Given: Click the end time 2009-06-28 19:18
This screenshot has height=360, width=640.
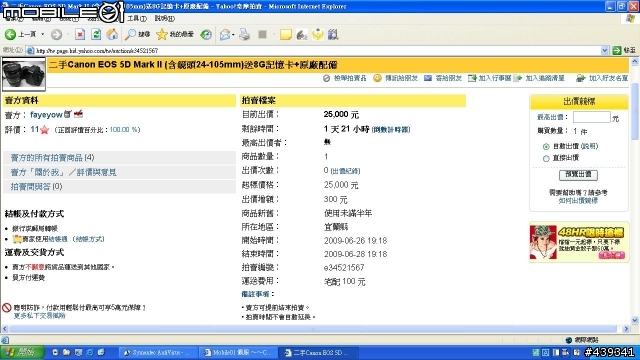Looking at the screenshot, I should (356, 254).
